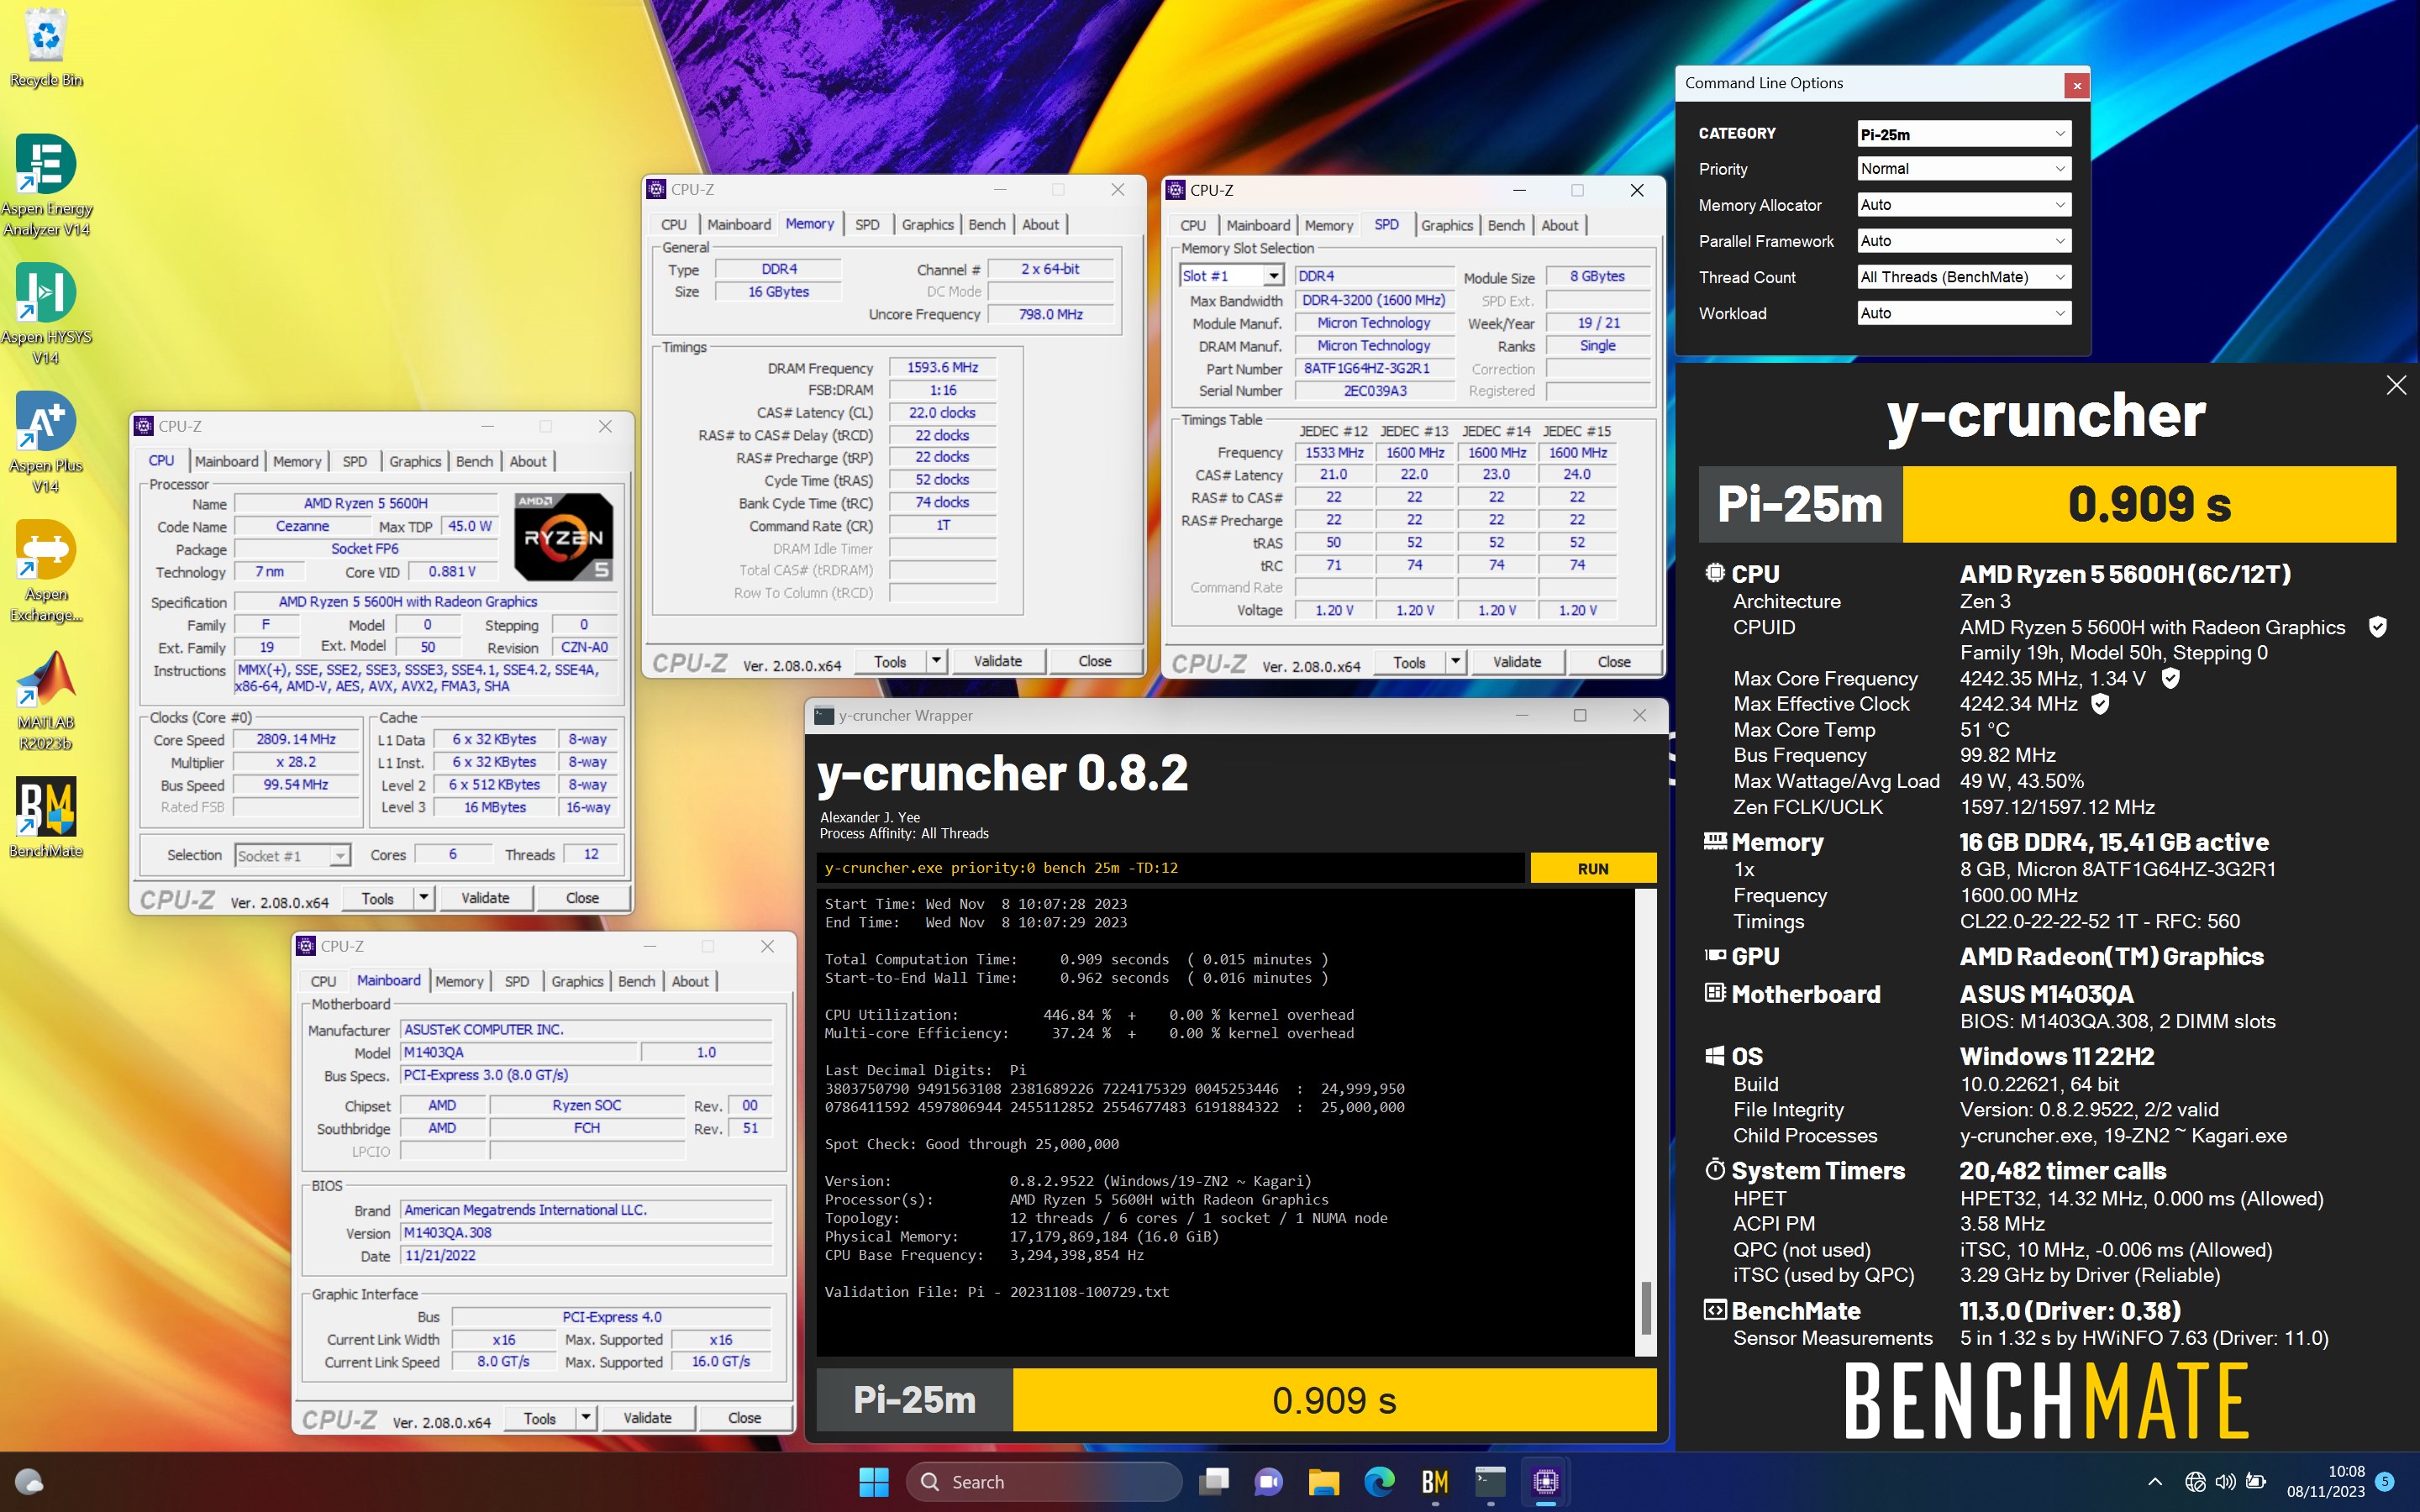Expand Tools arrow in CPU-Z SPD window
The image size is (2420, 1512).
(x=1455, y=662)
